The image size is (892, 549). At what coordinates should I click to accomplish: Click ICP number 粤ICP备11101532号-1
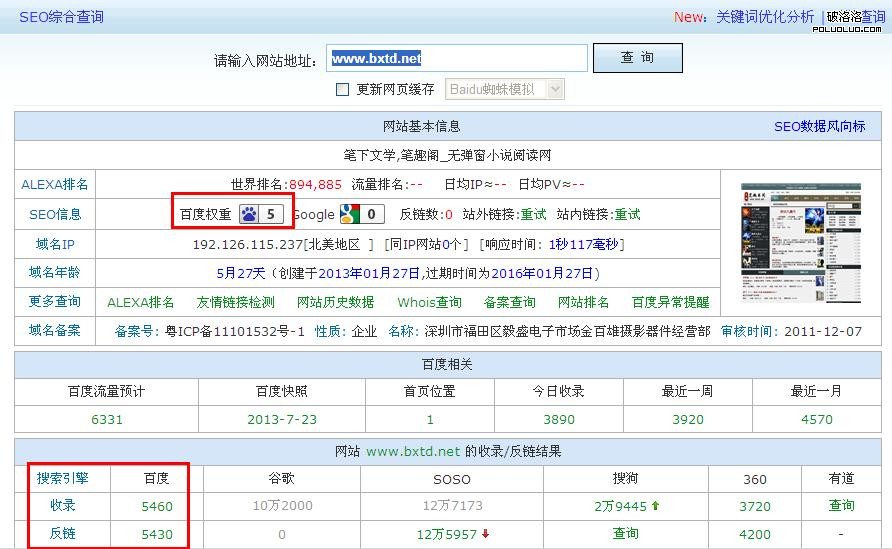pyautogui.click(x=235, y=331)
